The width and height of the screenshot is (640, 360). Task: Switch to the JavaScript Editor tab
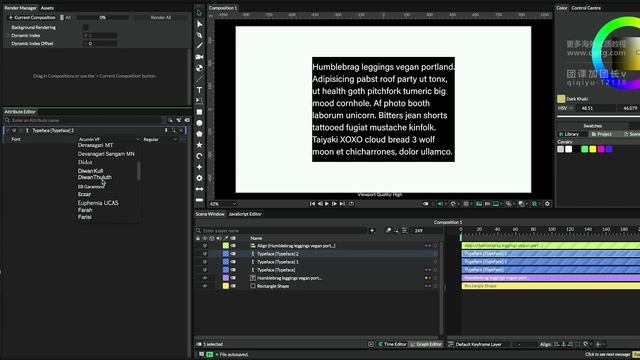click(x=245, y=214)
